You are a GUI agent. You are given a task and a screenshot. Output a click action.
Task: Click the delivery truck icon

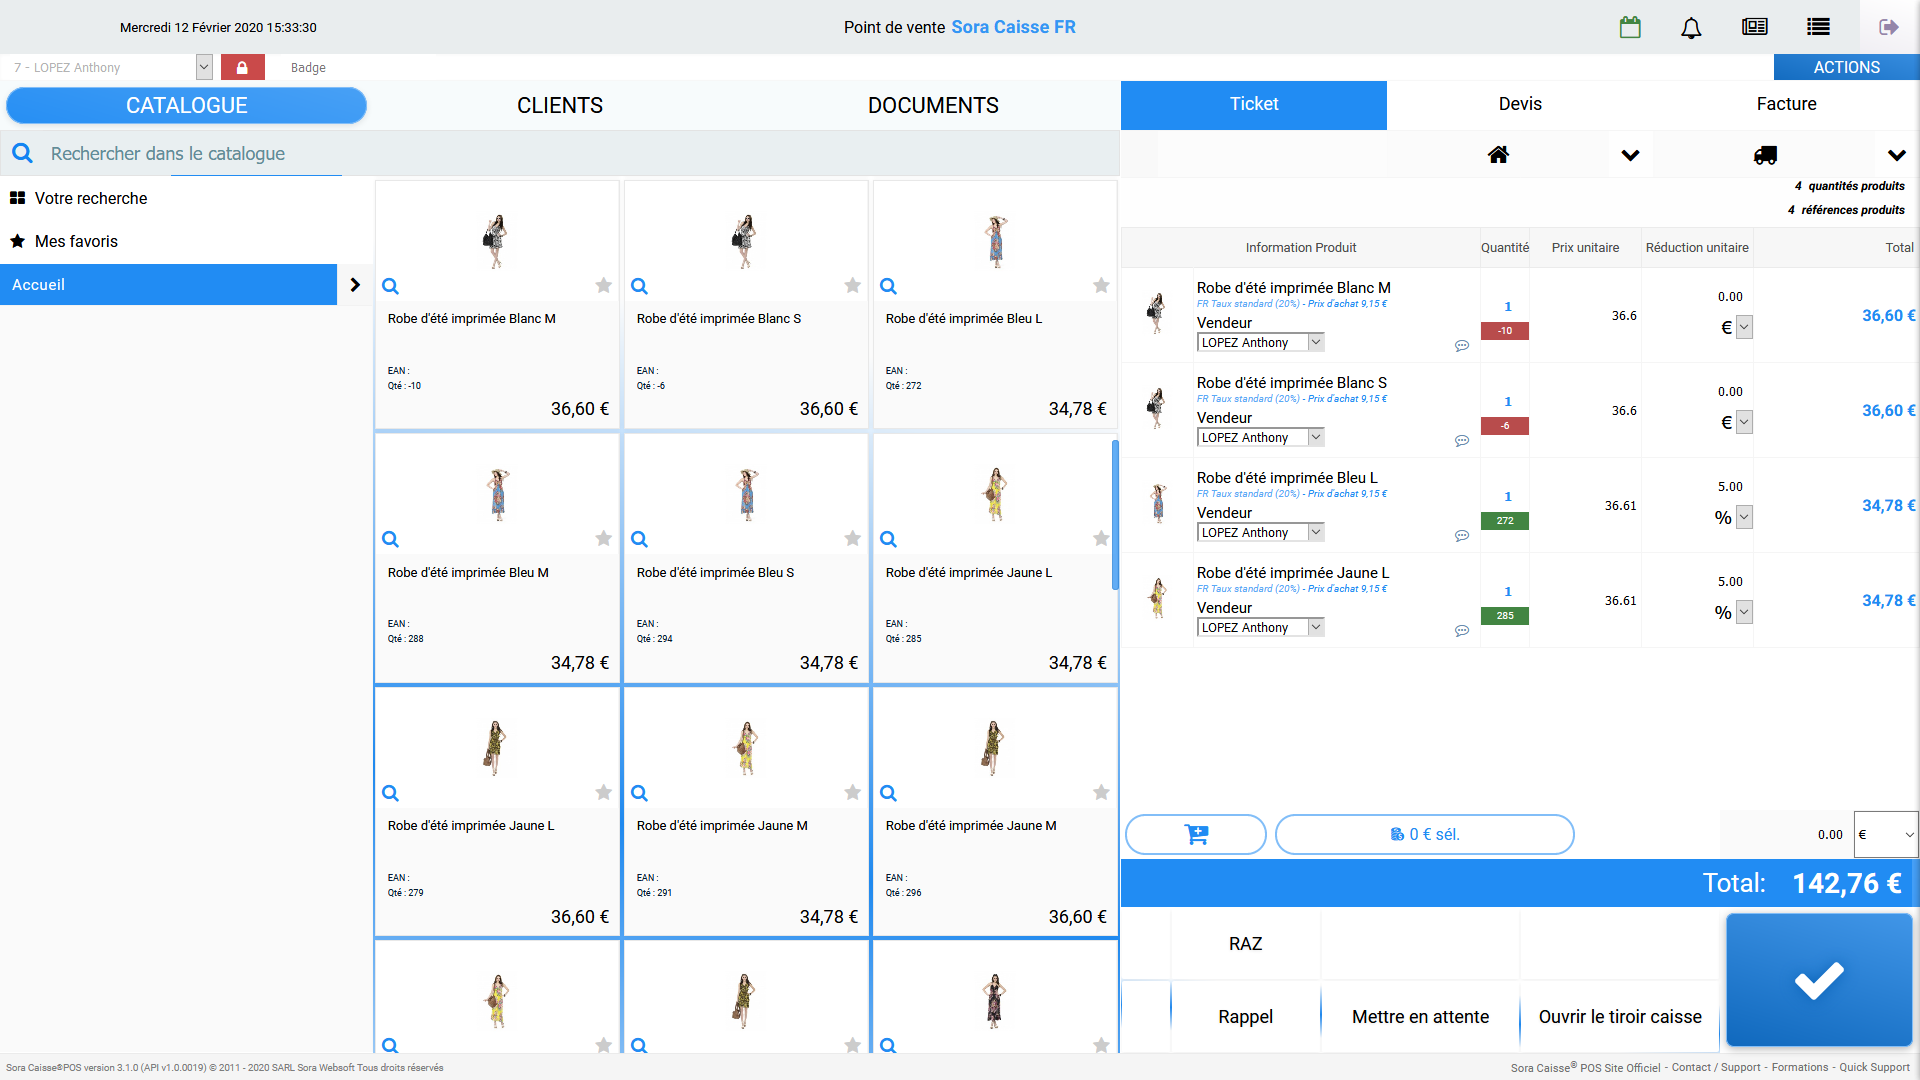(x=1765, y=155)
